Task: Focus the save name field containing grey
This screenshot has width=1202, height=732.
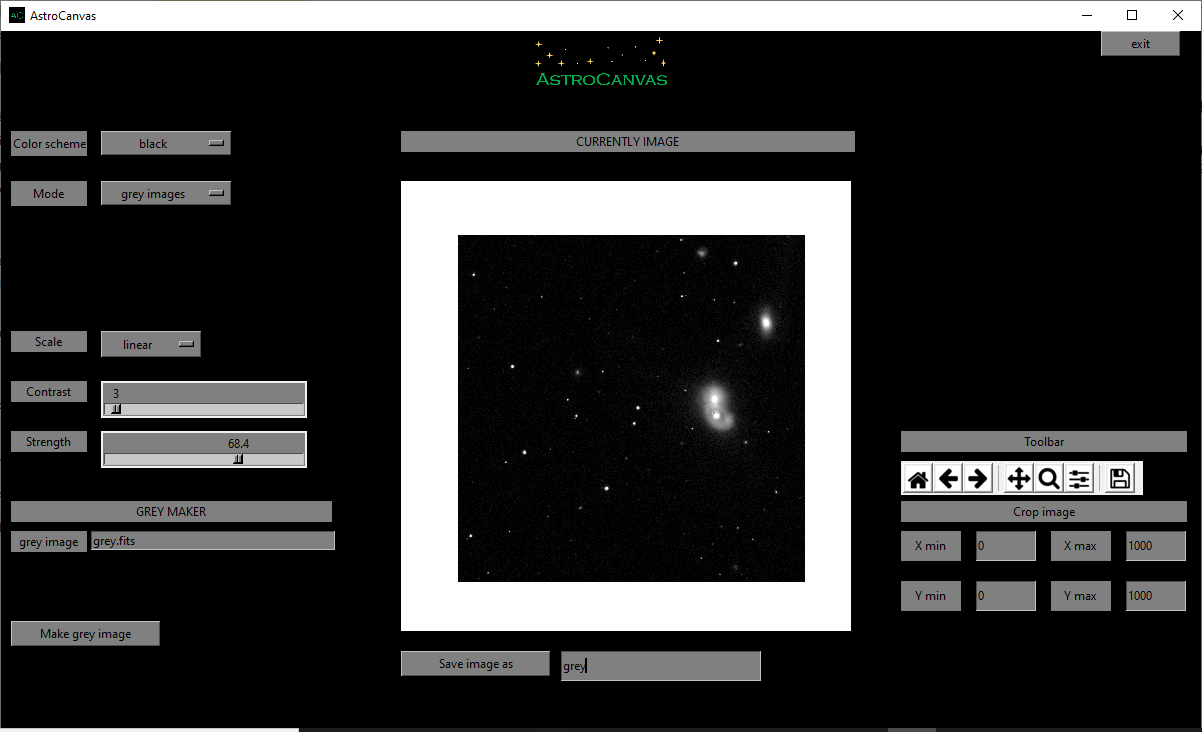Action: tap(661, 666)
